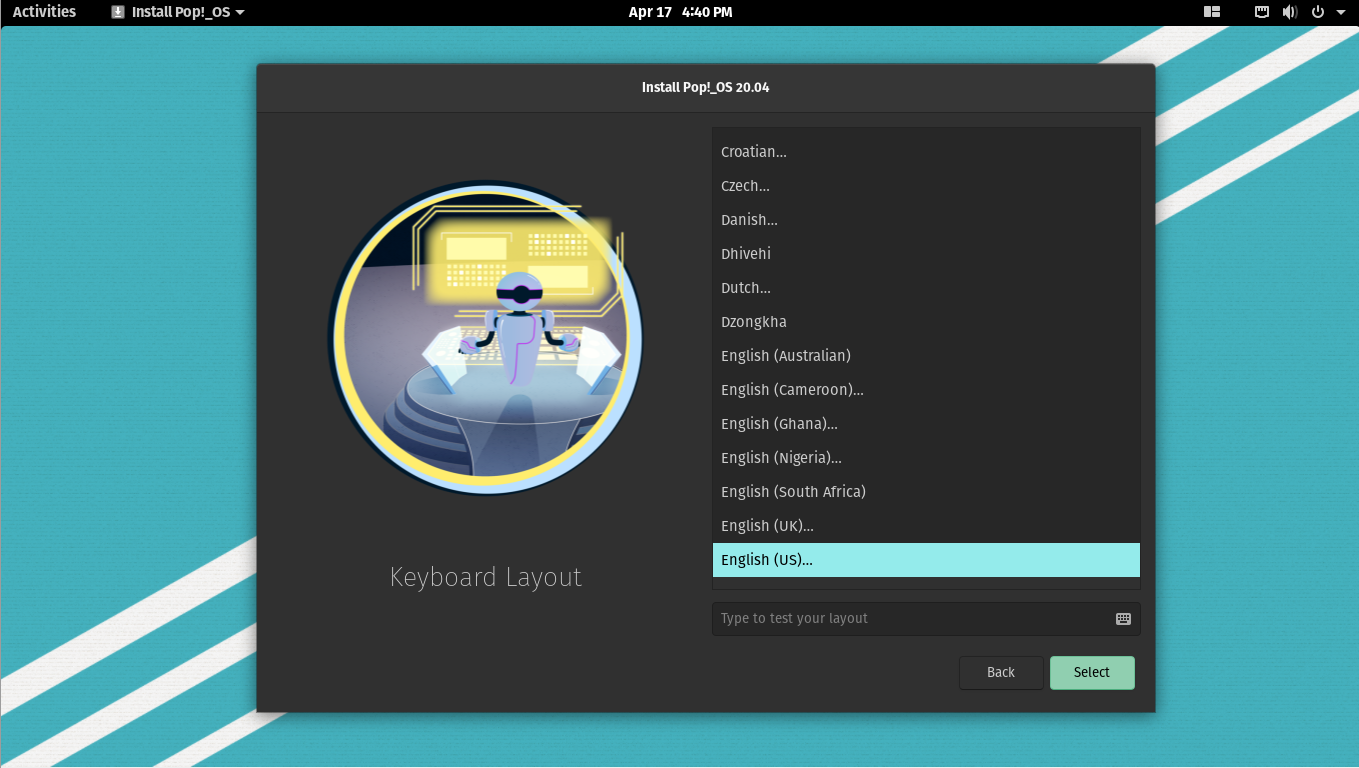Click the layout test input field
The image size is (1359, 768).
click(x=900, y=618)
